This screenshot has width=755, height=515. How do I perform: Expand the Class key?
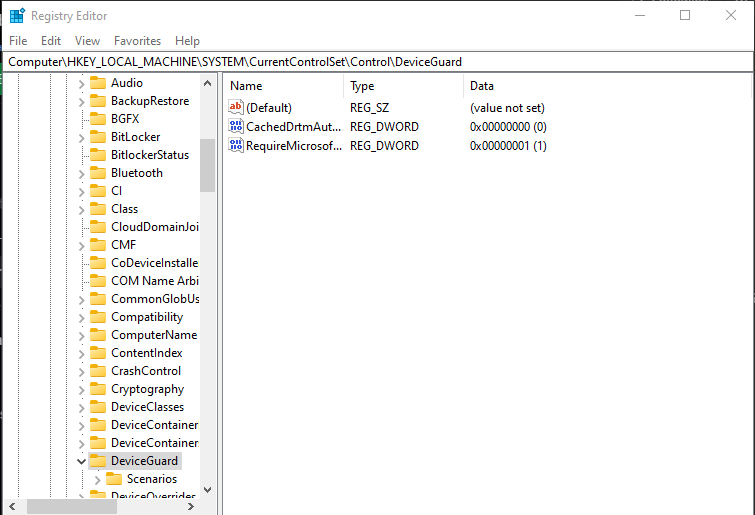[81, 210]
